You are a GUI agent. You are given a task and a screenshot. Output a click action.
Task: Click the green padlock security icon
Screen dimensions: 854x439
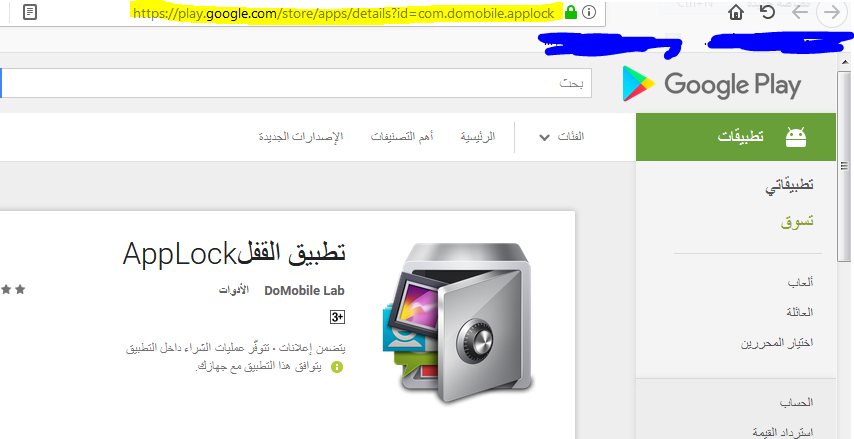pyautogui.click(x=570, y=13)
